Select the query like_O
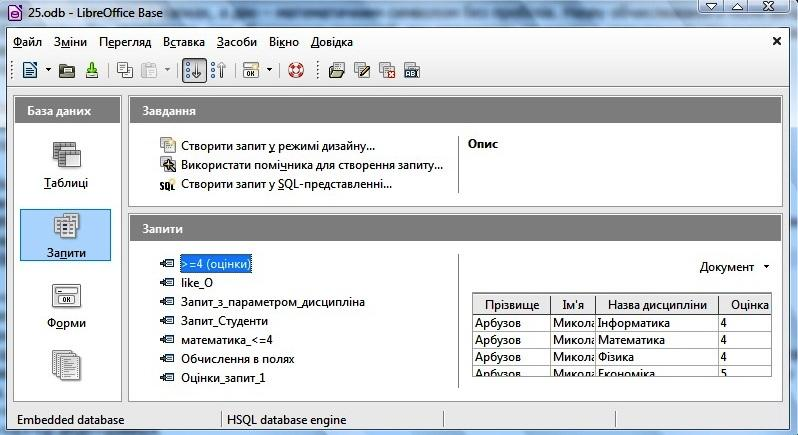 click(197, 283)
